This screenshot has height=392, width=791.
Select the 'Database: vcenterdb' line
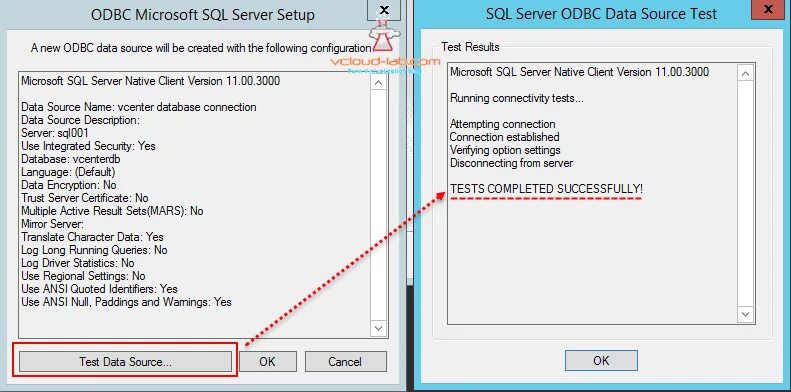71,159
